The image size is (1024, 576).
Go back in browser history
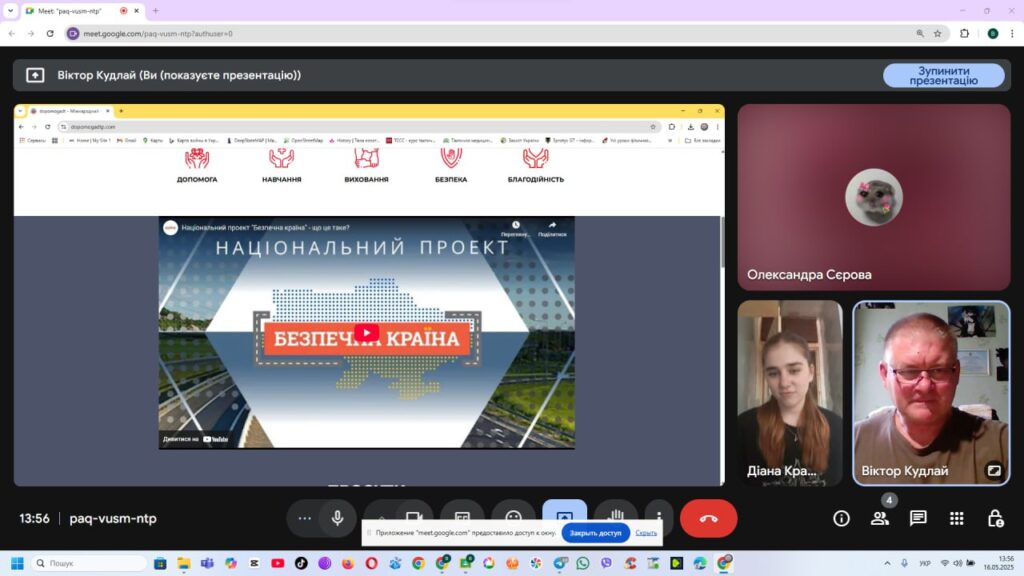[12, 33]
